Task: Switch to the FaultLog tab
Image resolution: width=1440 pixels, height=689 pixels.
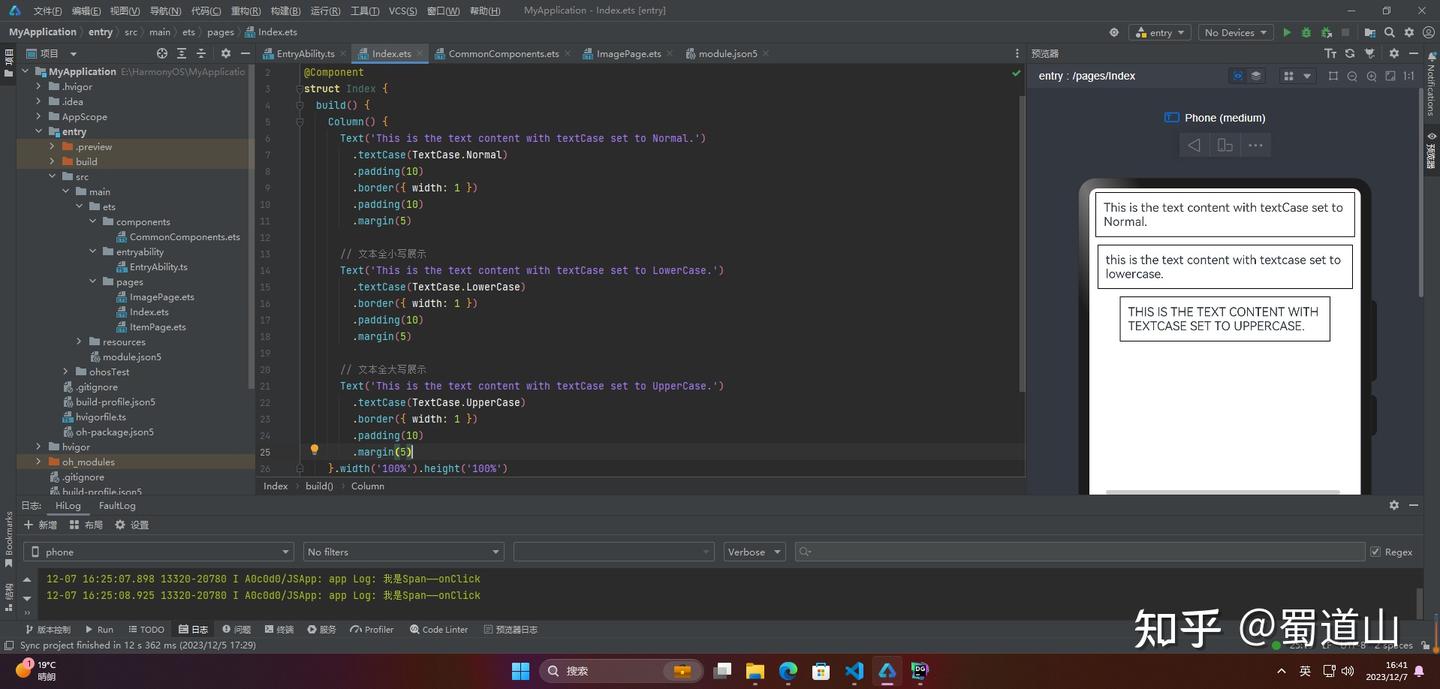Action: pos(117,506)
